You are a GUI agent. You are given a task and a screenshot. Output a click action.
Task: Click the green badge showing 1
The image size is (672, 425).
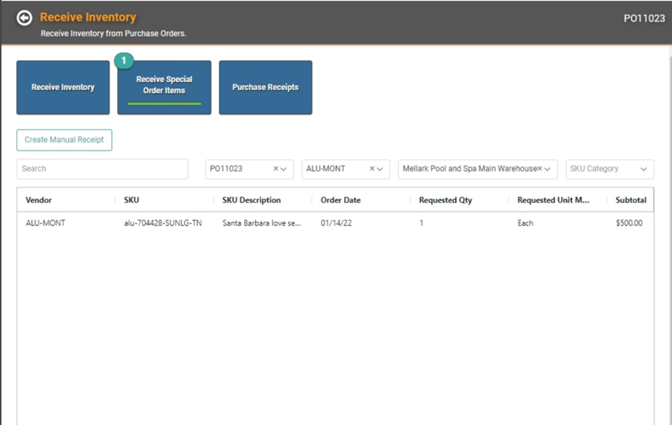(124, 61)
